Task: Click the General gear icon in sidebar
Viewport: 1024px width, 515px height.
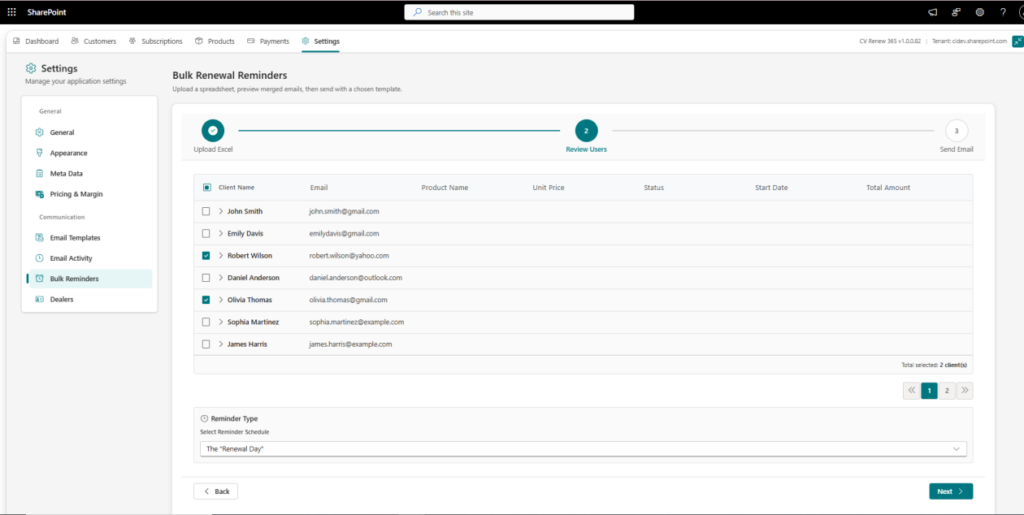Action: point(39,133)
